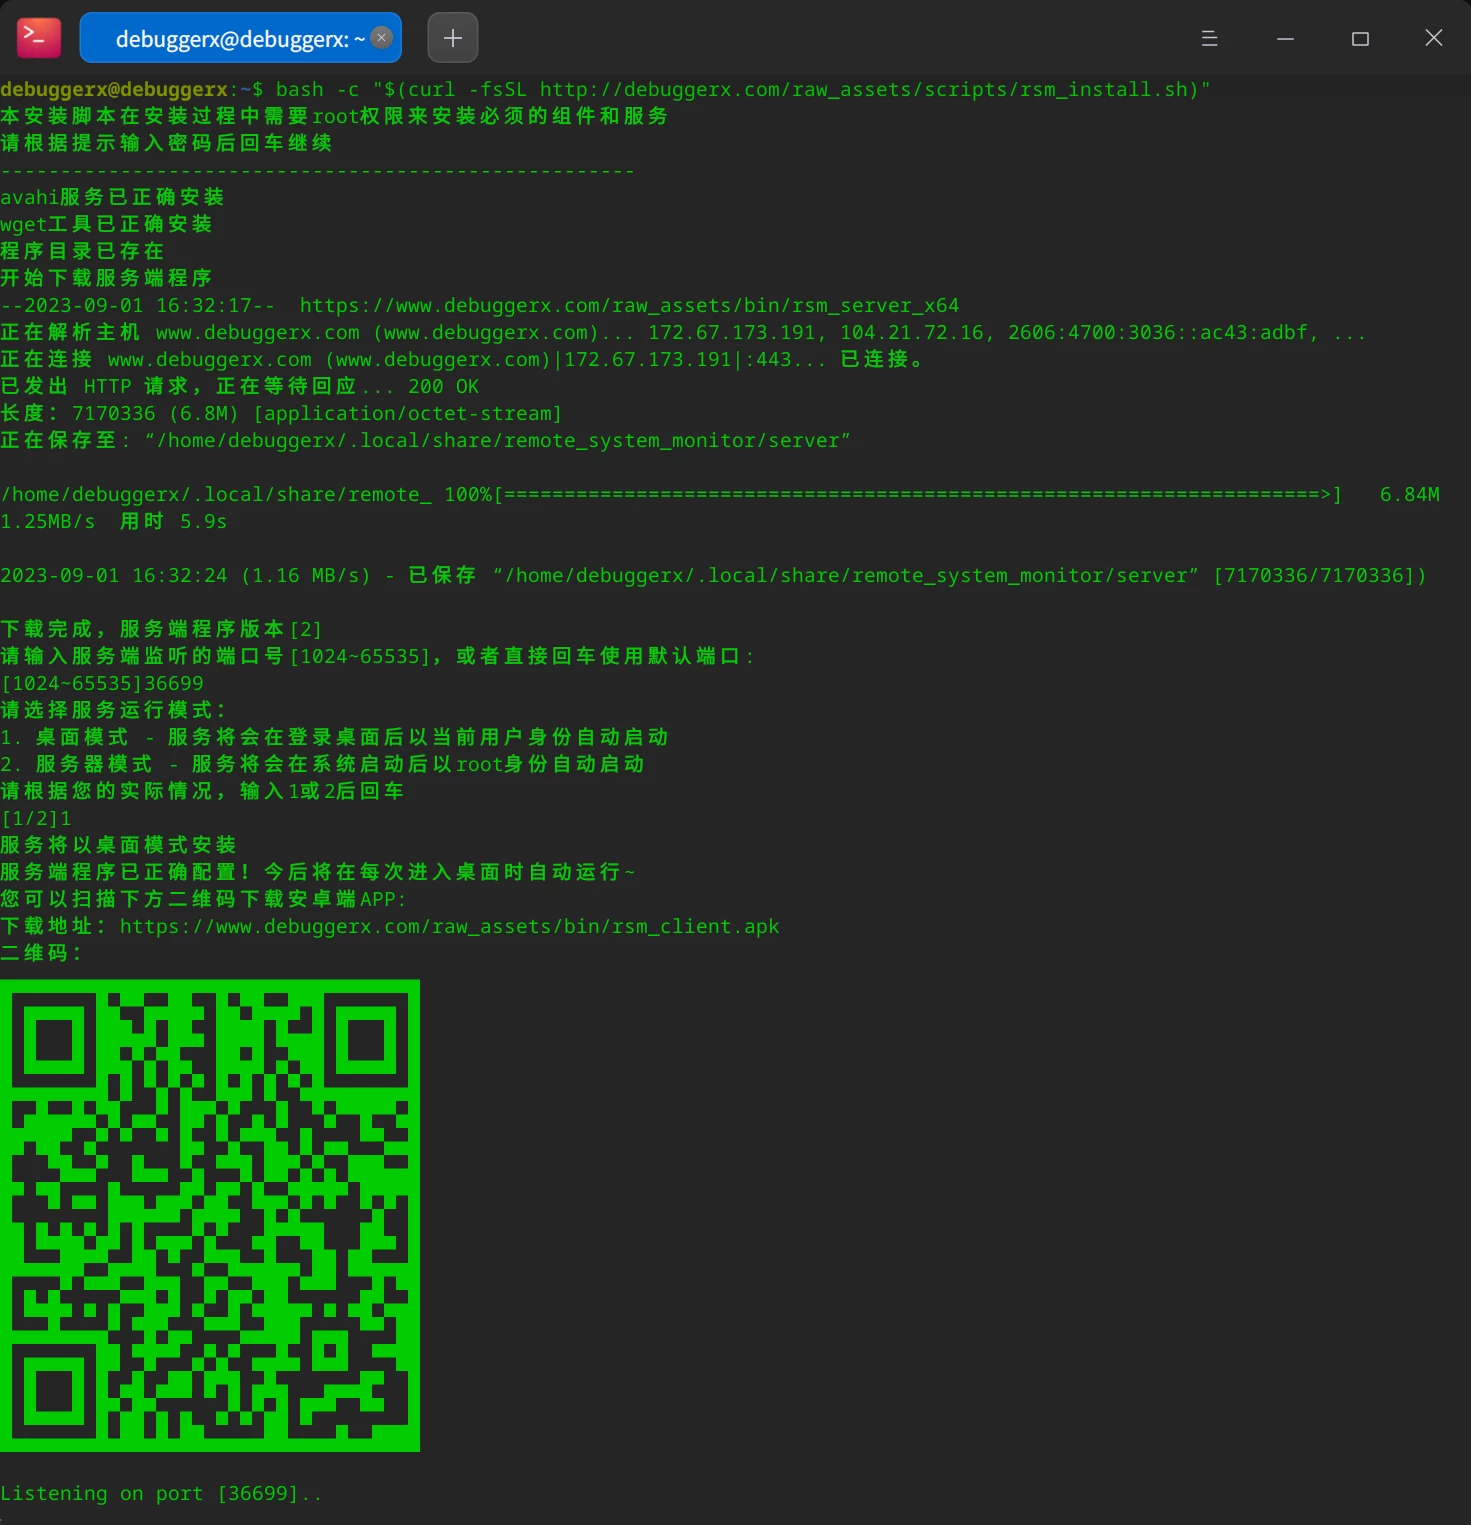Image resolution: width=1471 pixels, height=1525 pixels.
Task: Click the '1. 桌面模式' option line
Action: 334,738
